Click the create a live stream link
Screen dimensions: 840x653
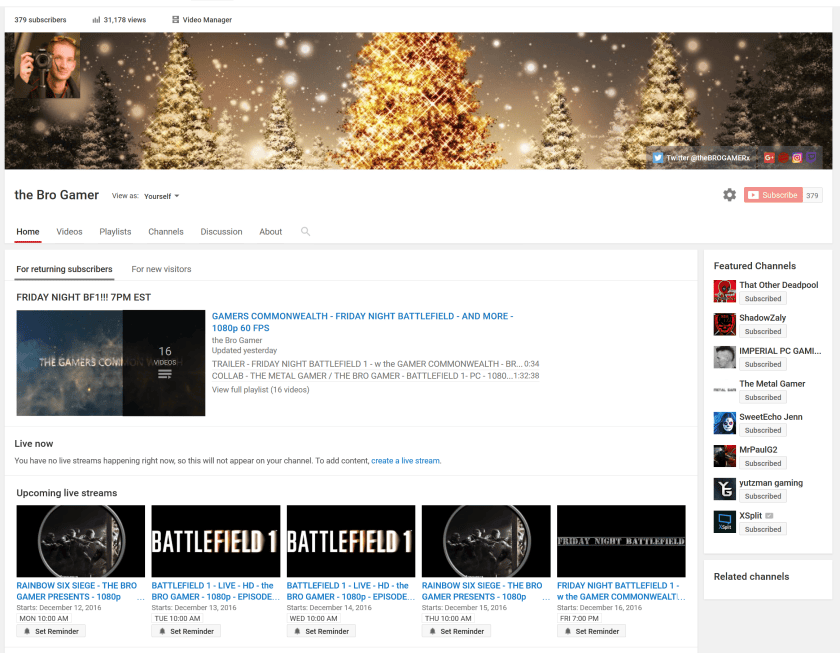click(x=406, y=461)
